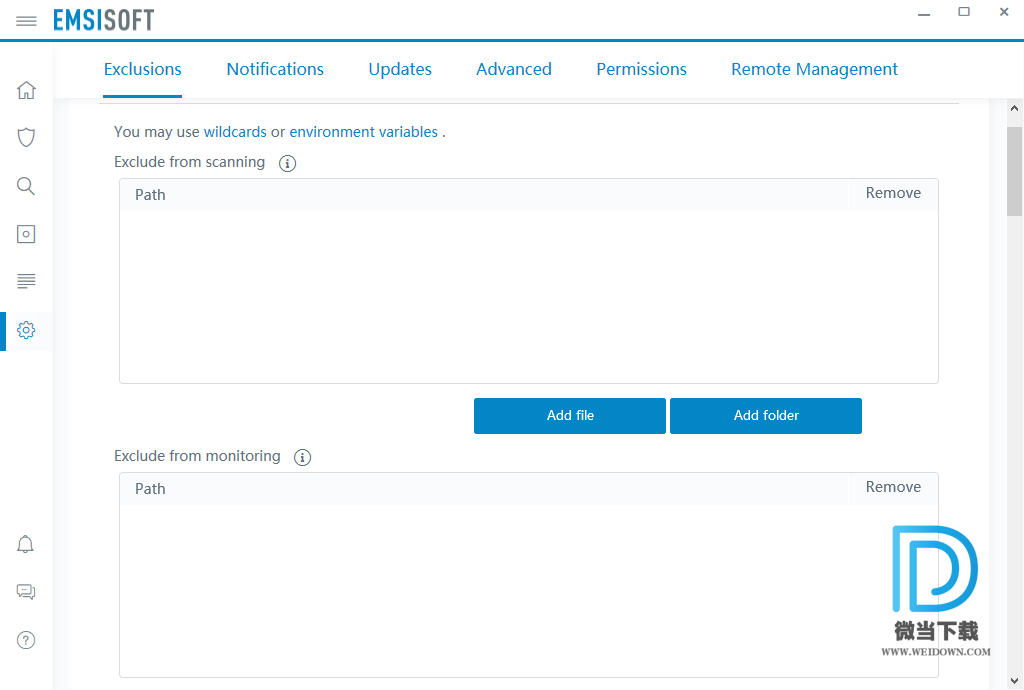
Task: Switch to the Permissions tab
Action: click(x=641, y=69)
